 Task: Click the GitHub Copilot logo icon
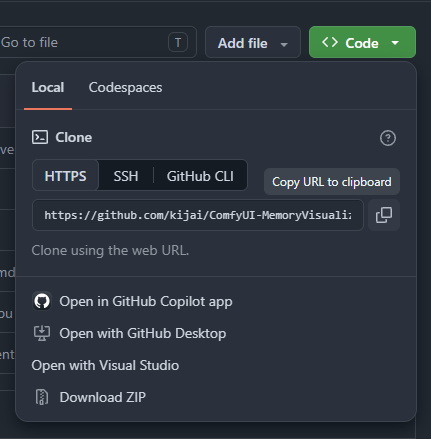pos(42,301)
